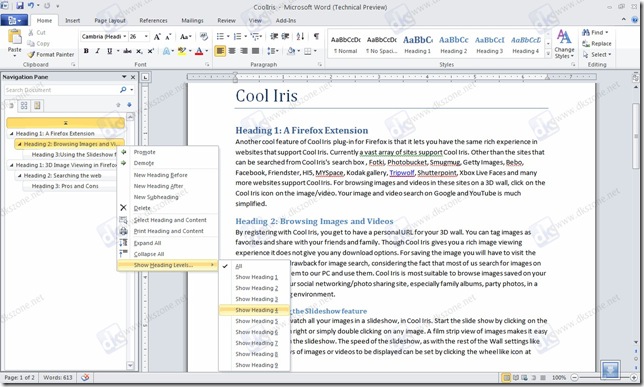Screen dimensions: 644x387
Task: Click the Decrease Indent icon
Action: pyautogui.click(x=274, y=37)
